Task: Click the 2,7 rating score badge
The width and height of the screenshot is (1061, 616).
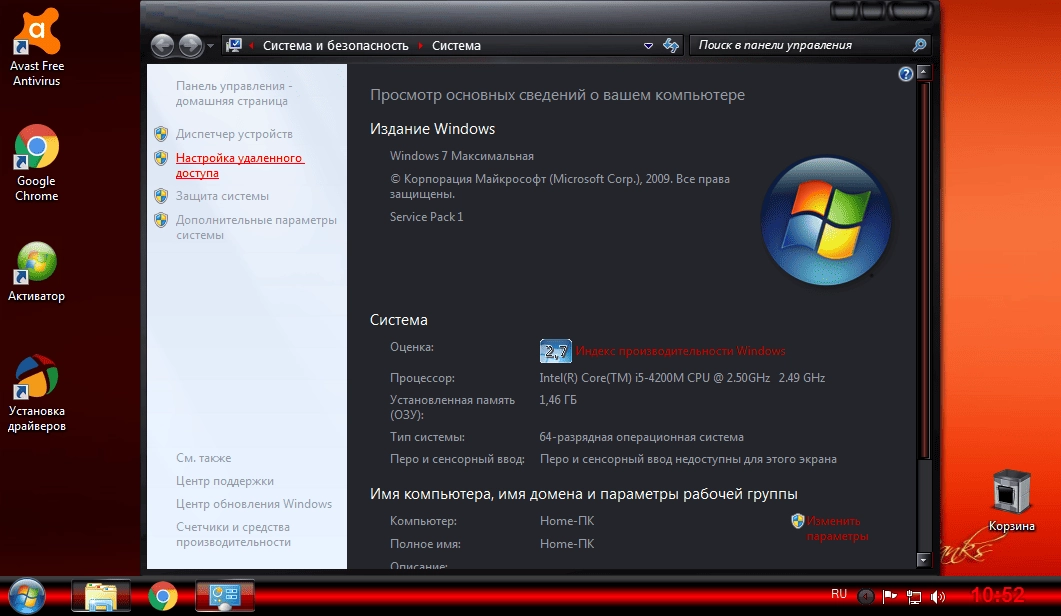Action: (556, 351)
